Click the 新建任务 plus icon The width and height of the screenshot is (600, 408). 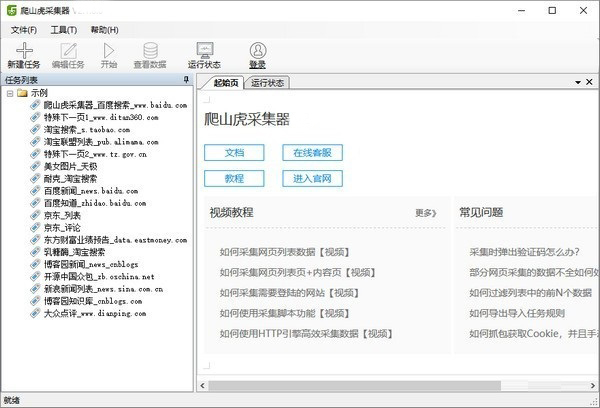point(24,50)
